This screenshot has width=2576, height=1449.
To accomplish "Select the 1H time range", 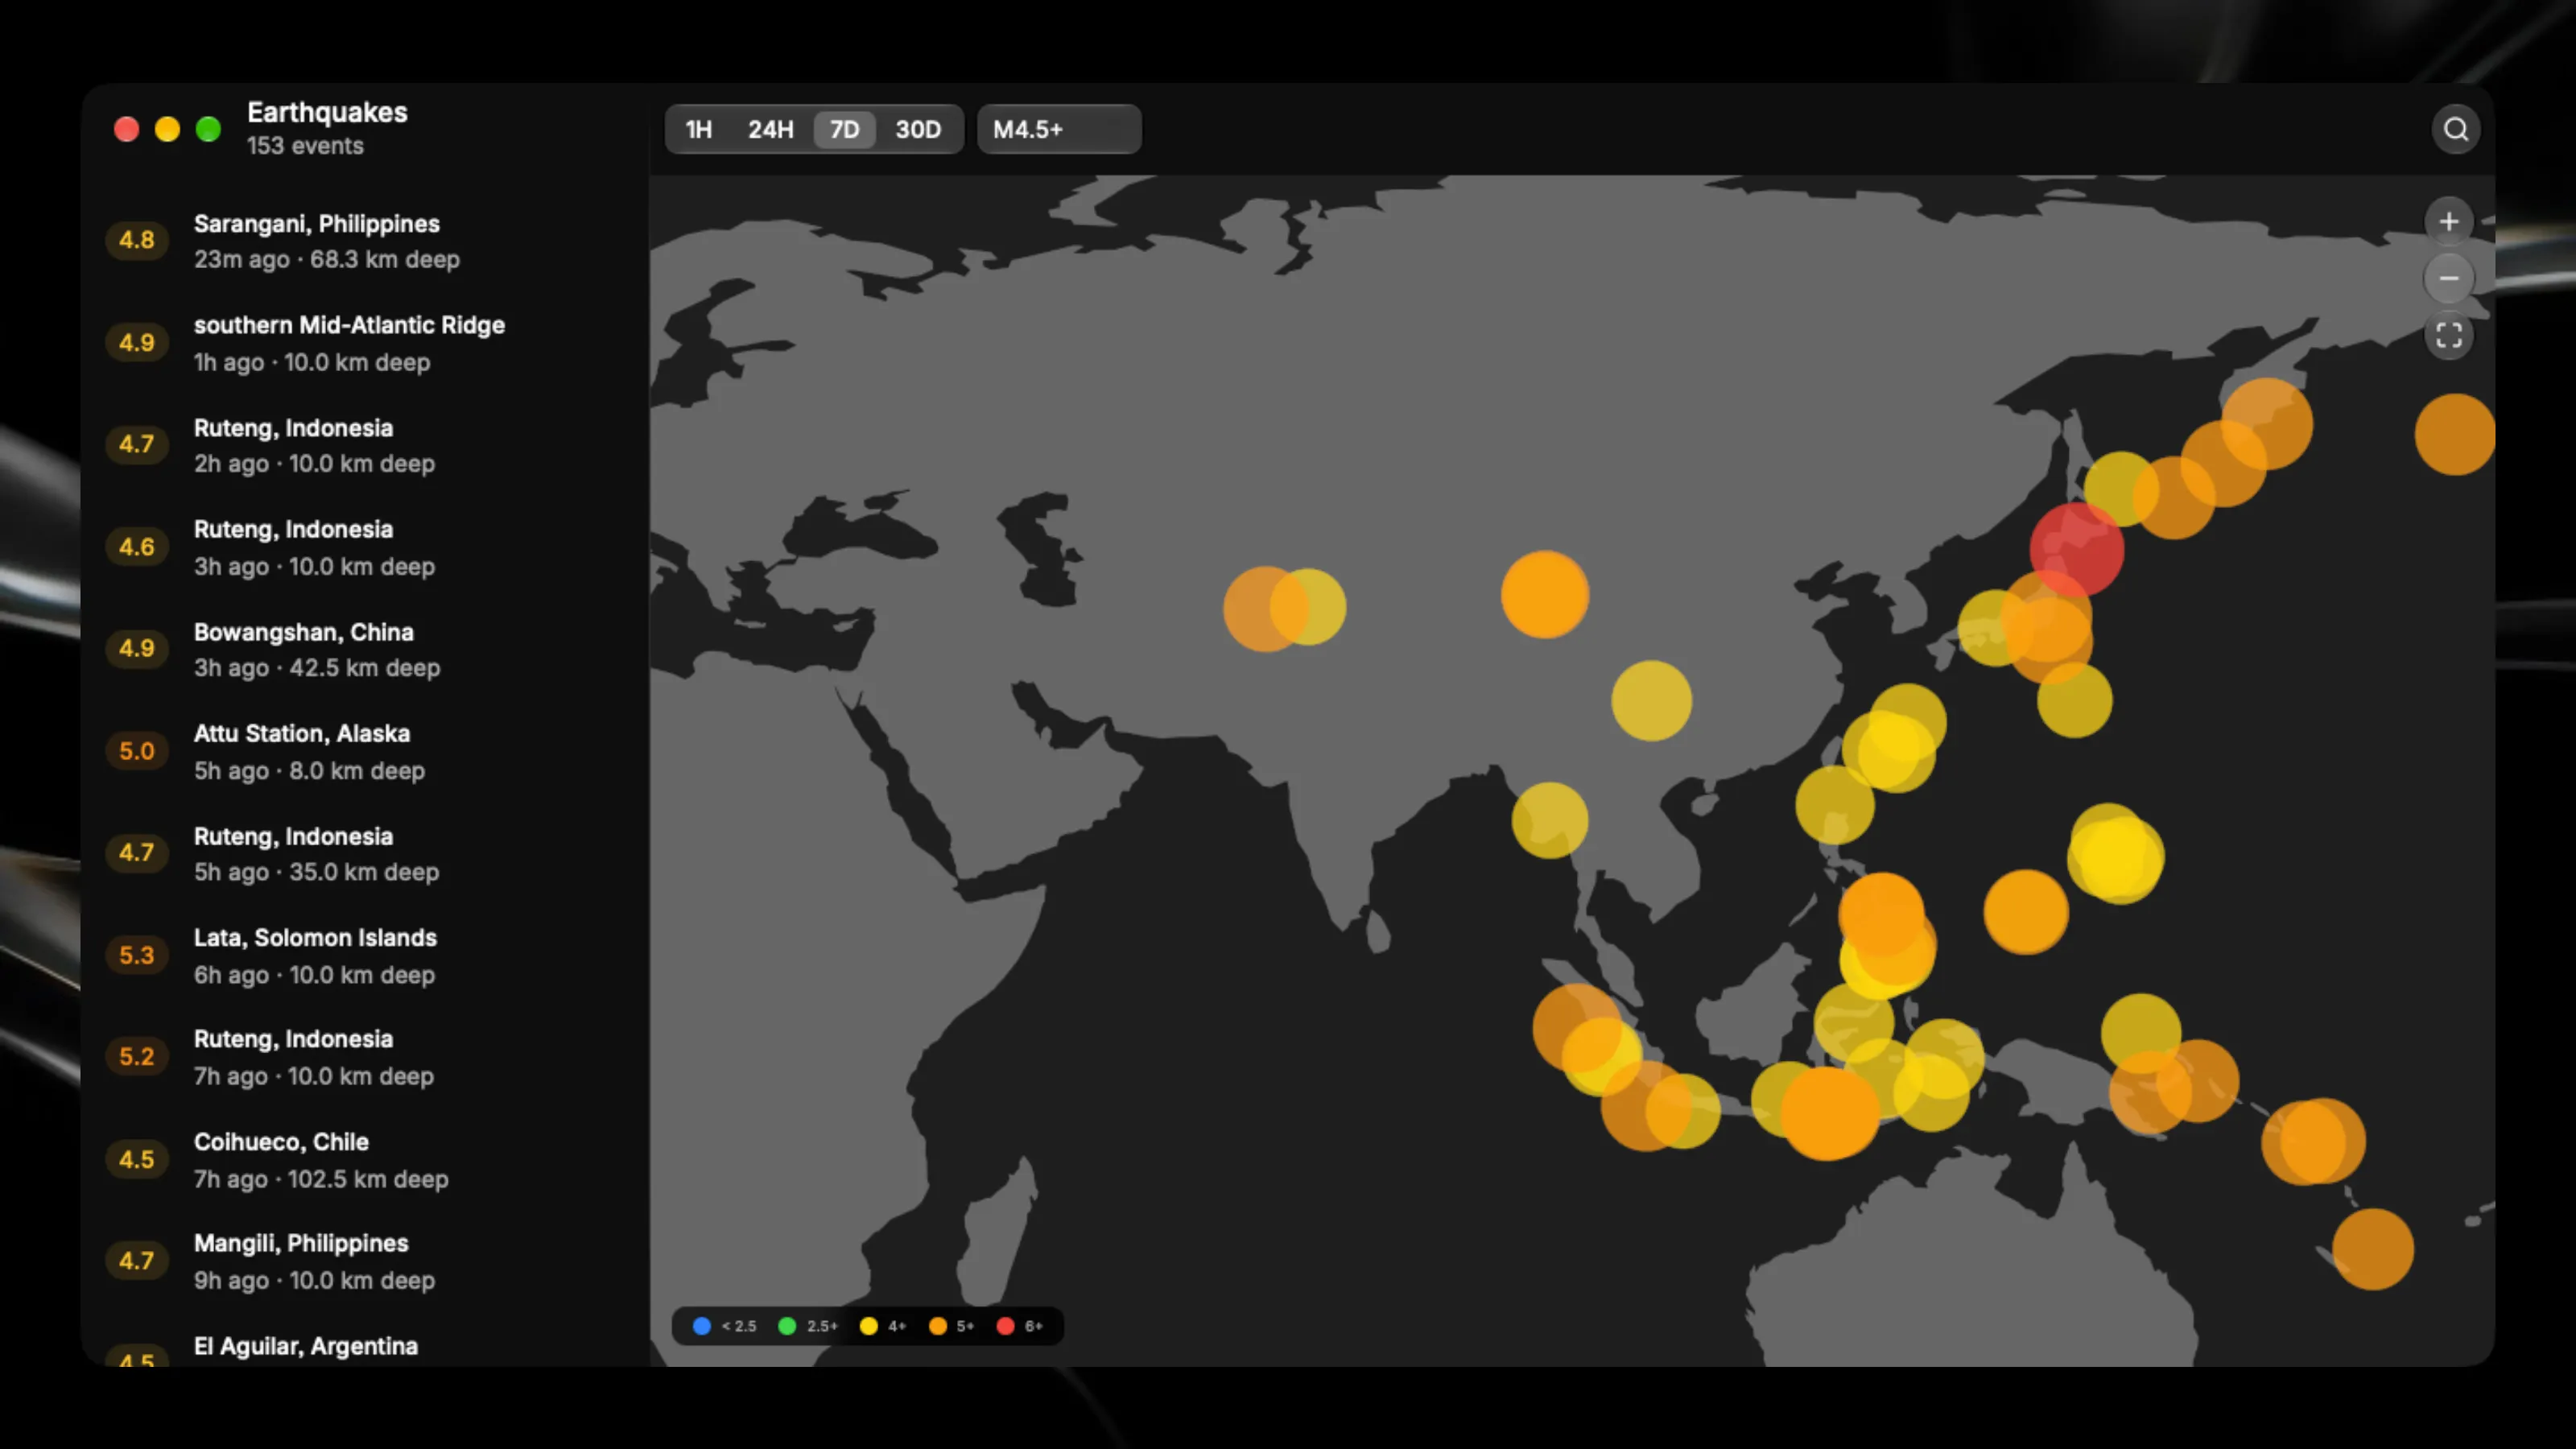I will 698,129.
